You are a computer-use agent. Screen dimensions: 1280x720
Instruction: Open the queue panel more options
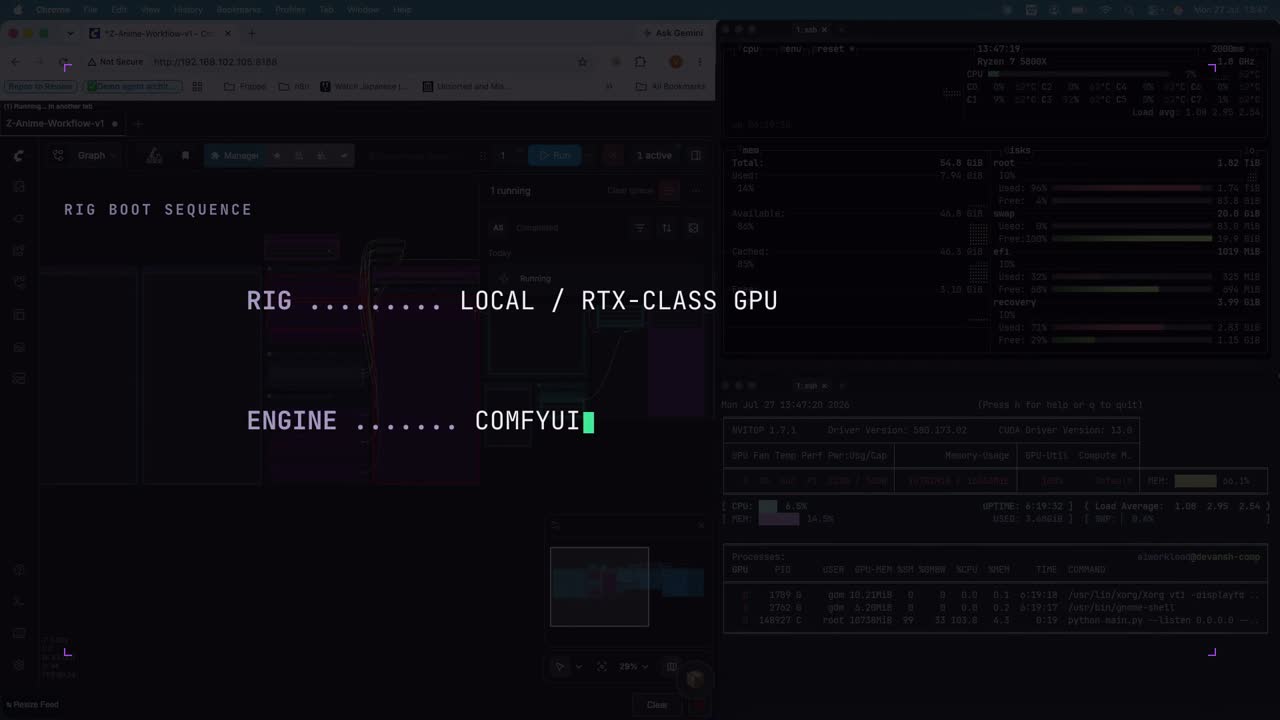pyautogui.click(x=697, y=191)
